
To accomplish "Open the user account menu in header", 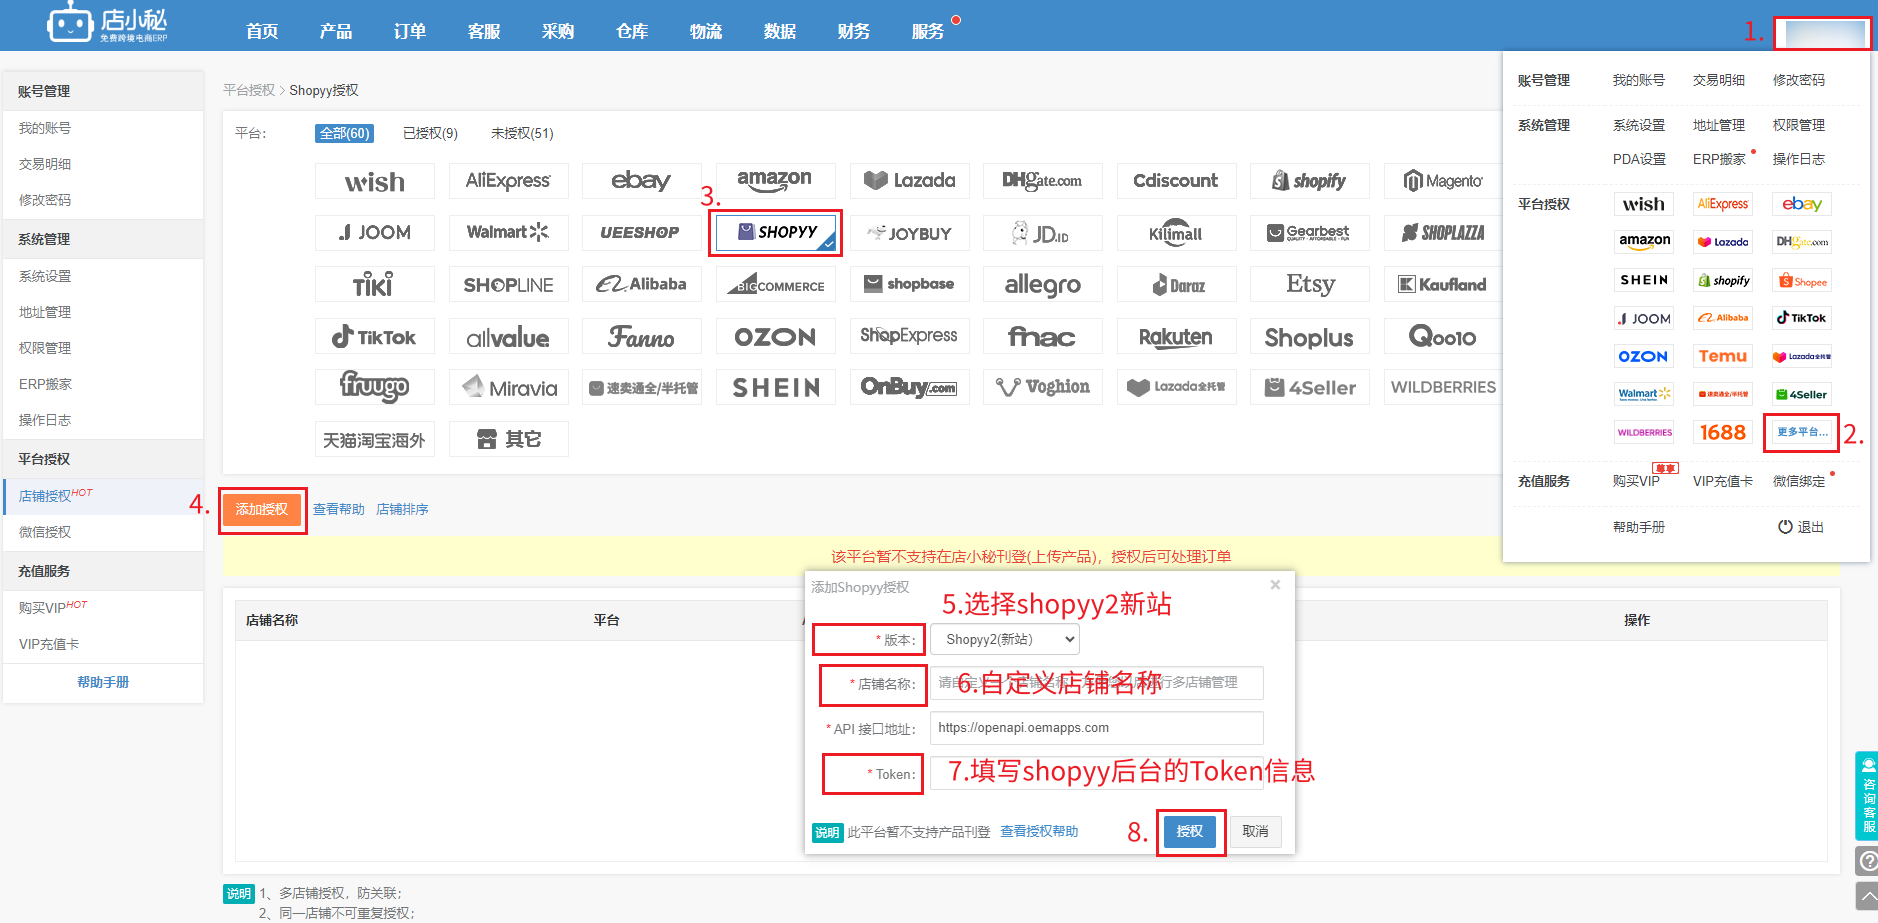I will coord(1823,33).
